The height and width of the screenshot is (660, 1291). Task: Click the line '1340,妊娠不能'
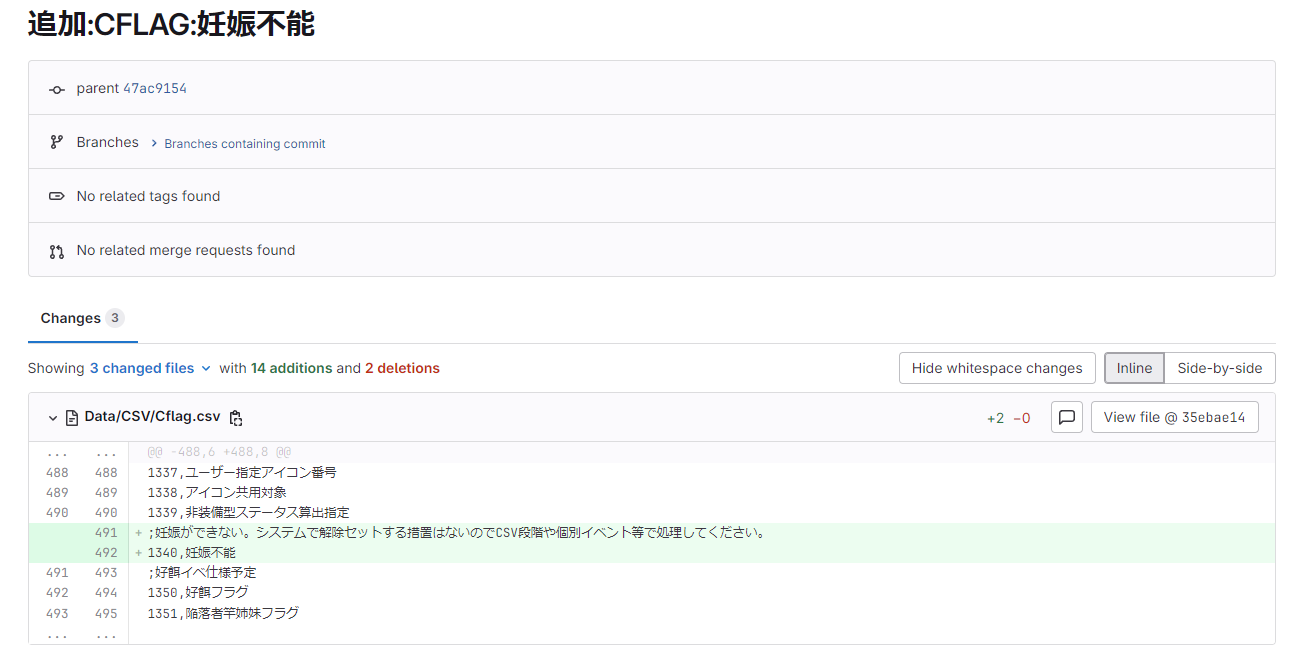click(192, 553)
